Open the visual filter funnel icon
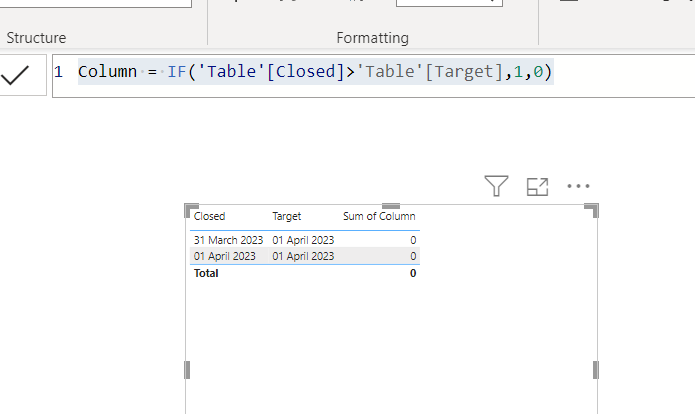Screen dimensions: 695x414 (x=496, y=186)
